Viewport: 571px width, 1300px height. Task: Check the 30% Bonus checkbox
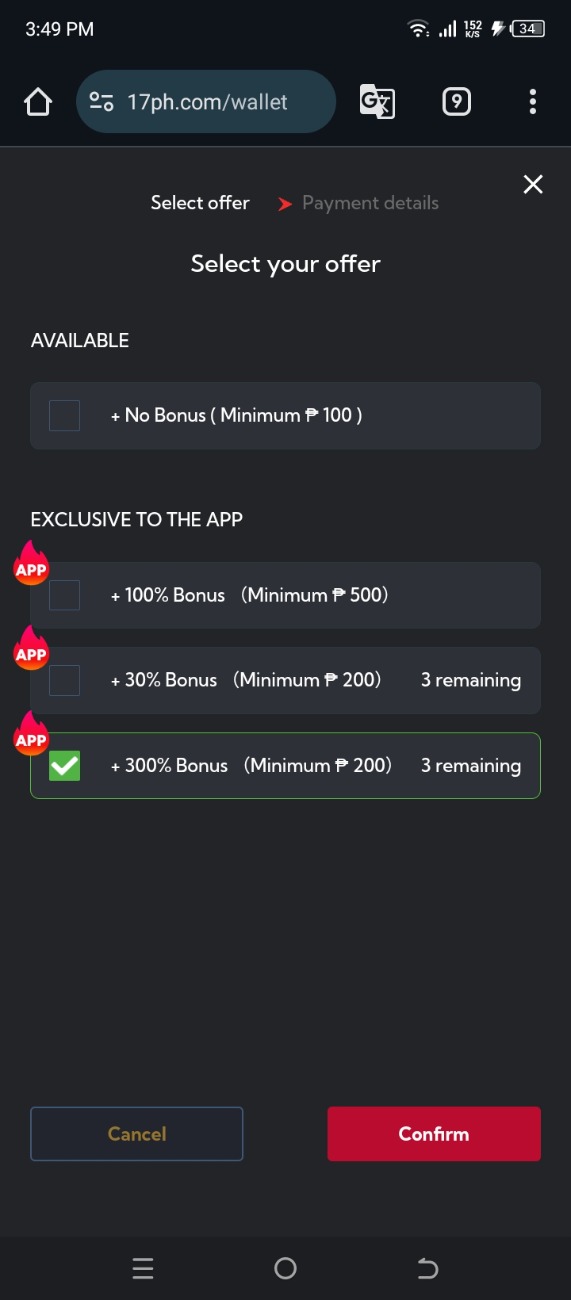tap(65, 680)
